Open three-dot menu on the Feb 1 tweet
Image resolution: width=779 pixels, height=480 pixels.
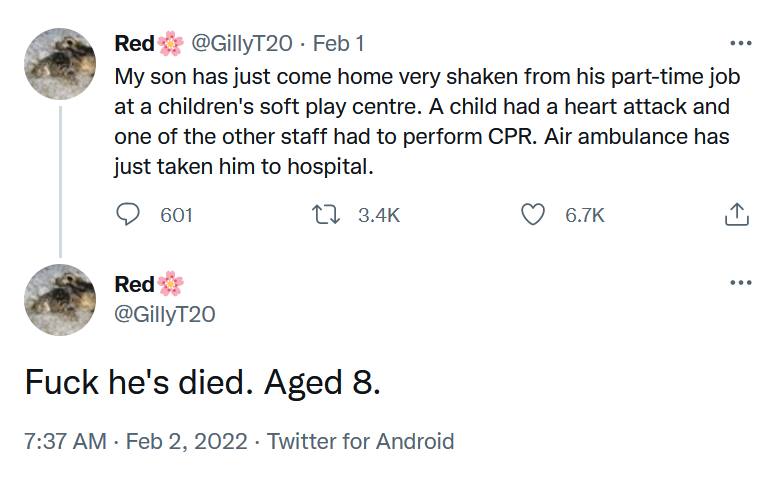740,44
